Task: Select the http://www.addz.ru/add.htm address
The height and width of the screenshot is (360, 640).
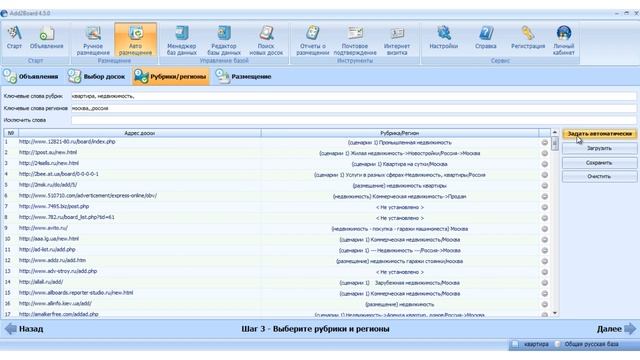Action: tap(52, 260)
